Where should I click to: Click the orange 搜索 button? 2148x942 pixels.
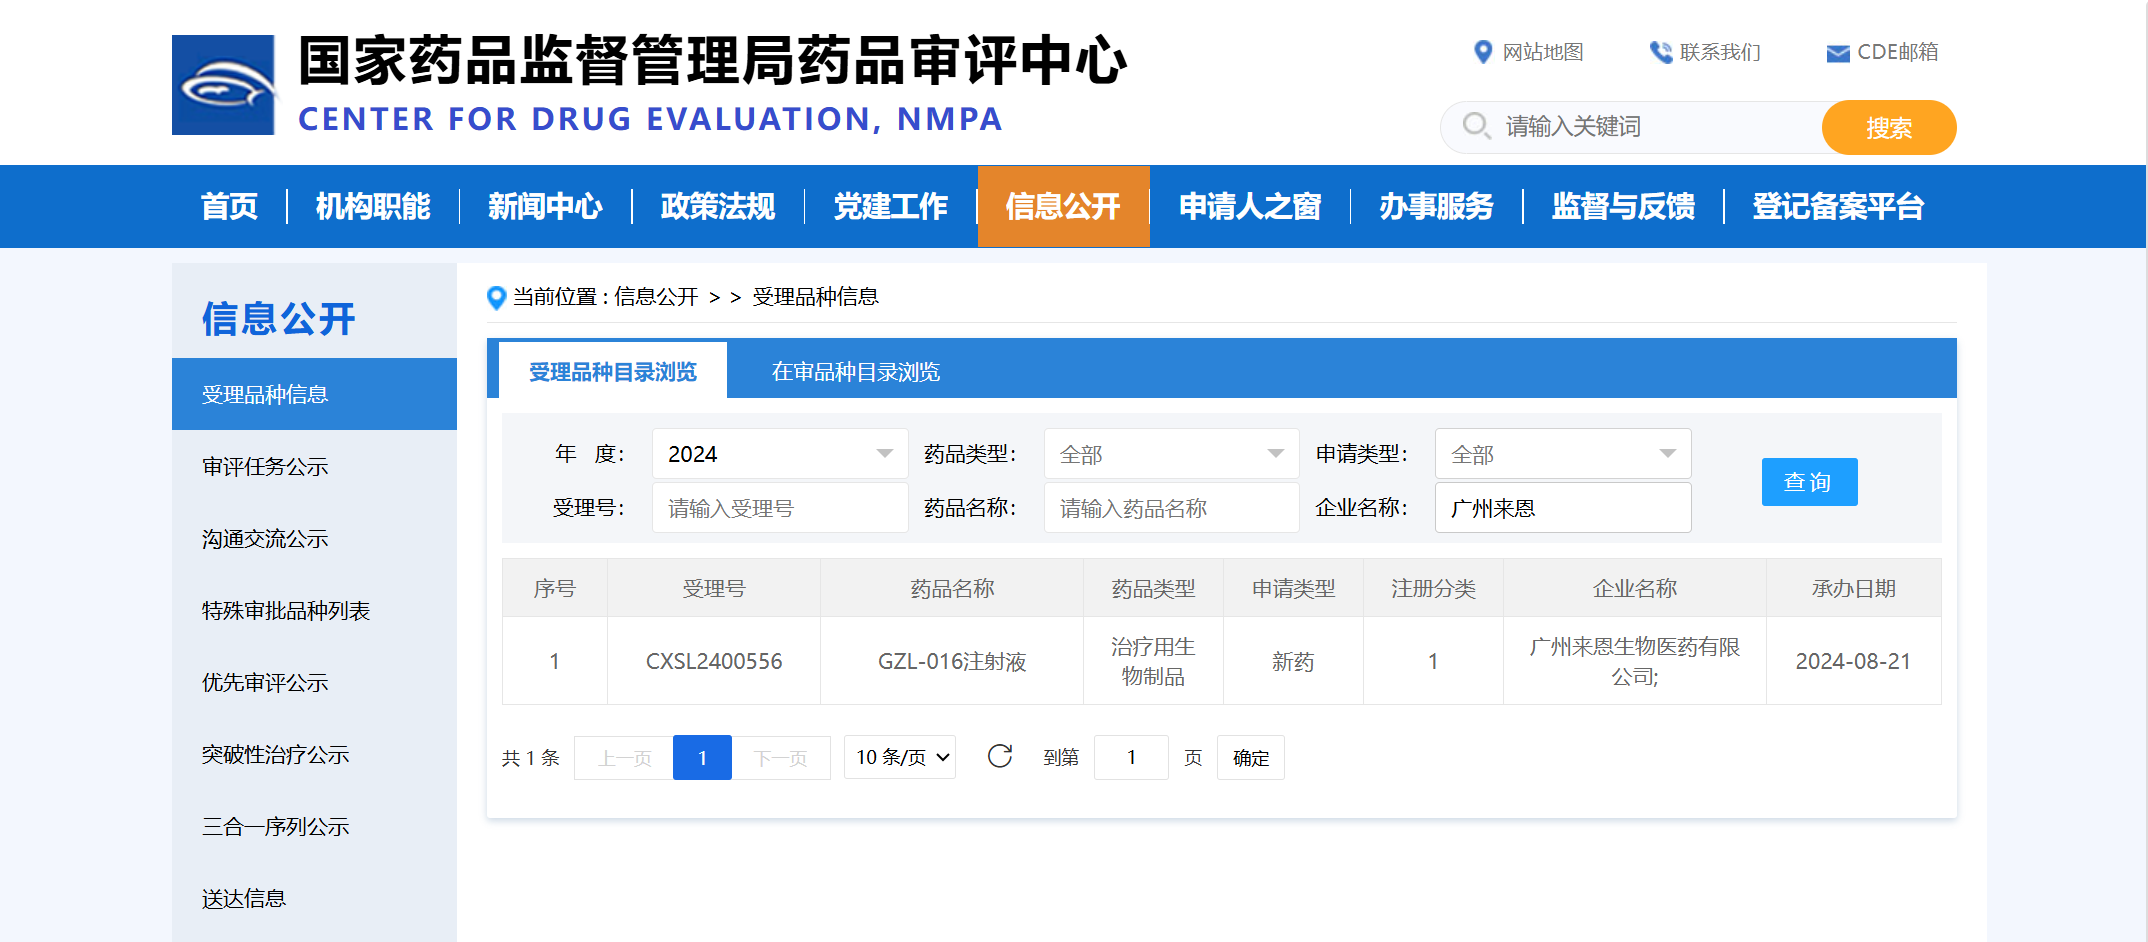click(x=1889, y=127)
